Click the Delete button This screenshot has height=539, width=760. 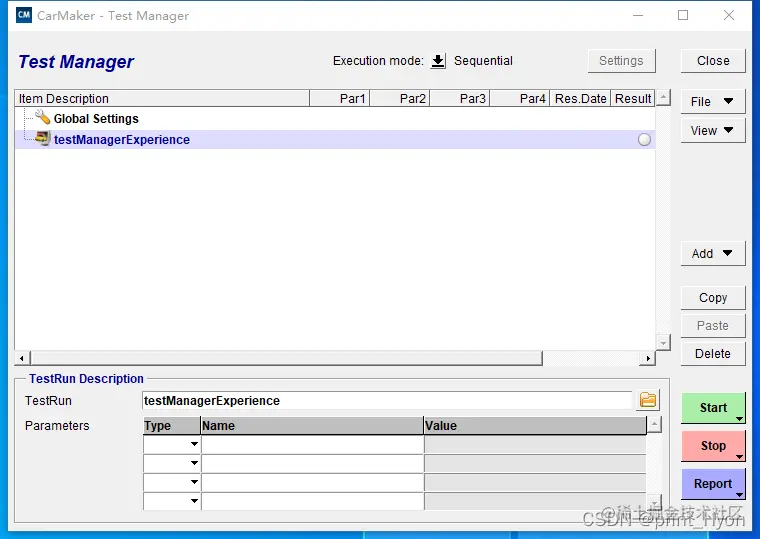coord(712,354)
